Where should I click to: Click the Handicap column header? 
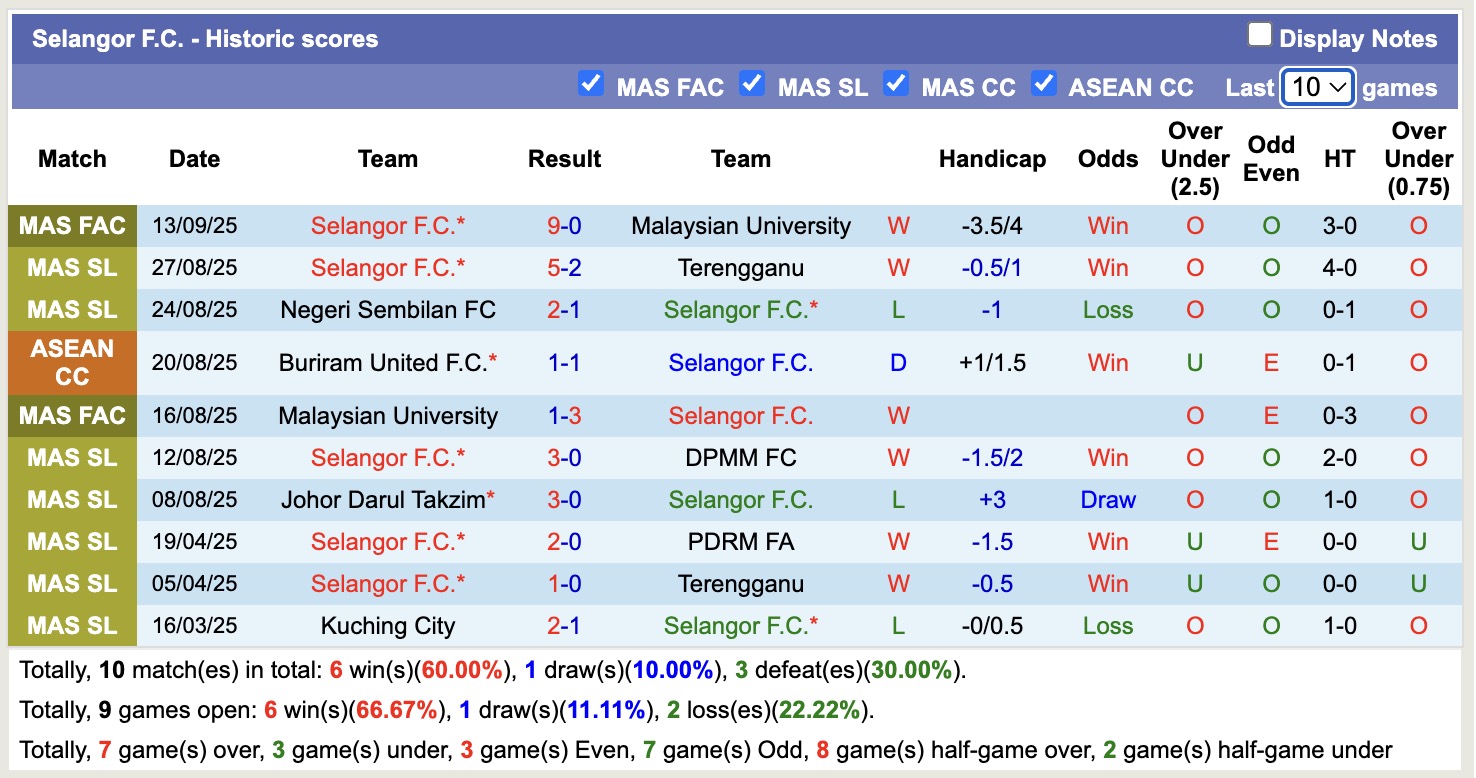click(992, 159)
